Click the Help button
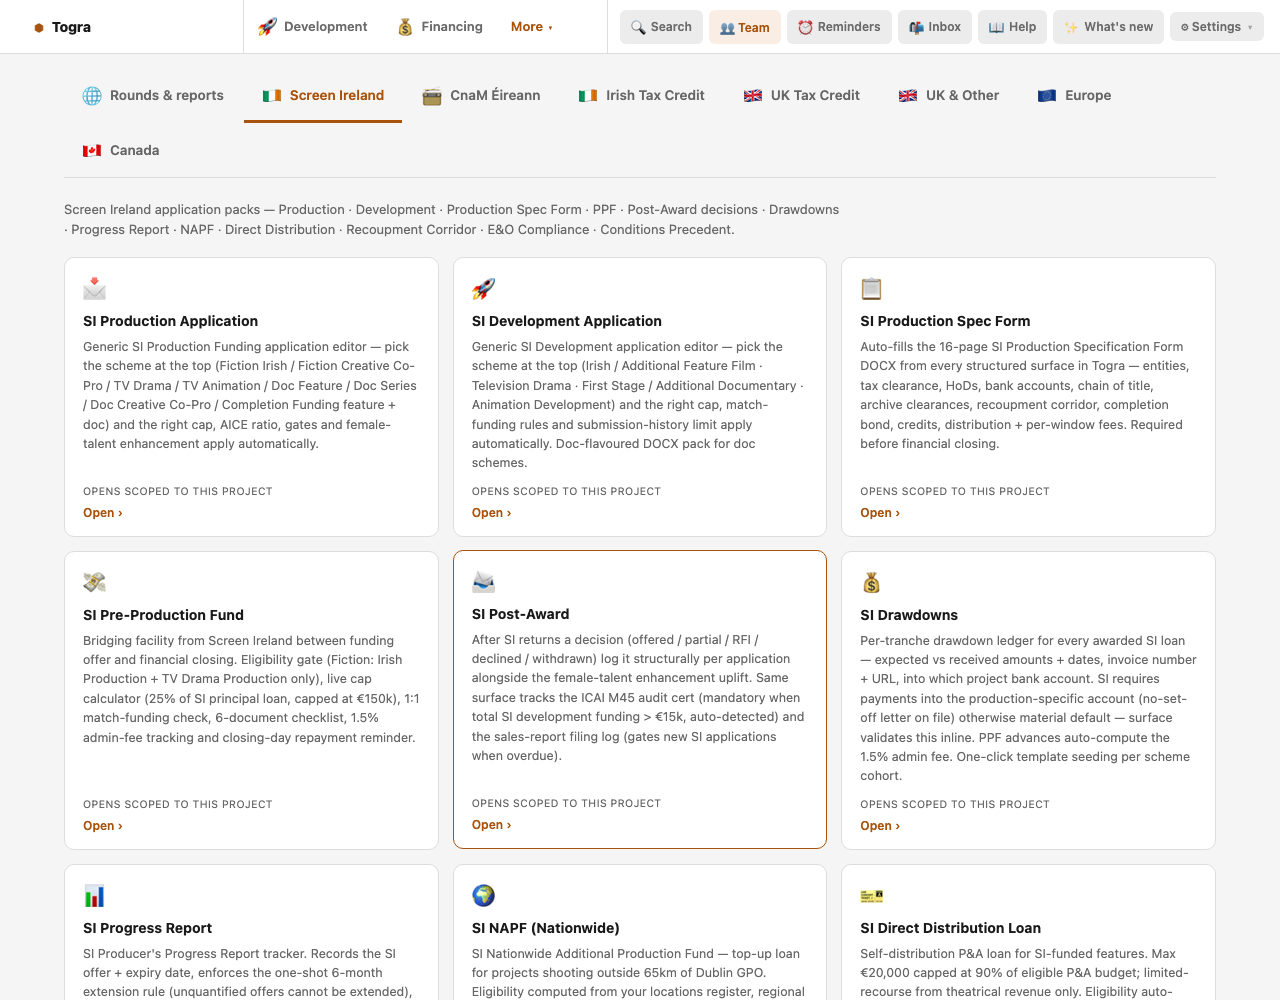Viewport: 1280px width, 1000px height. tap(1012, 27)
